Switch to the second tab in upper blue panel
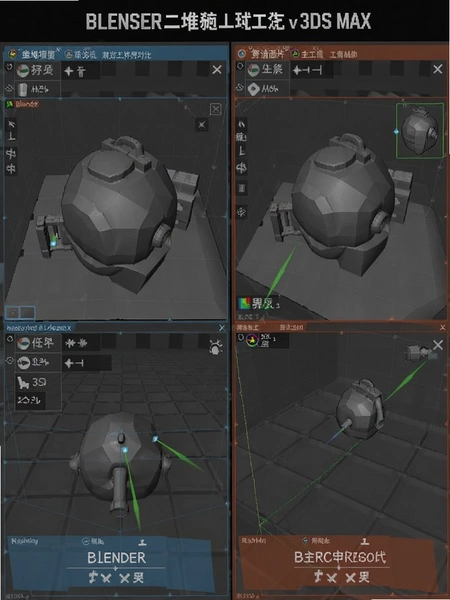This screenshot has height=600, width=450. coord(80,54)
